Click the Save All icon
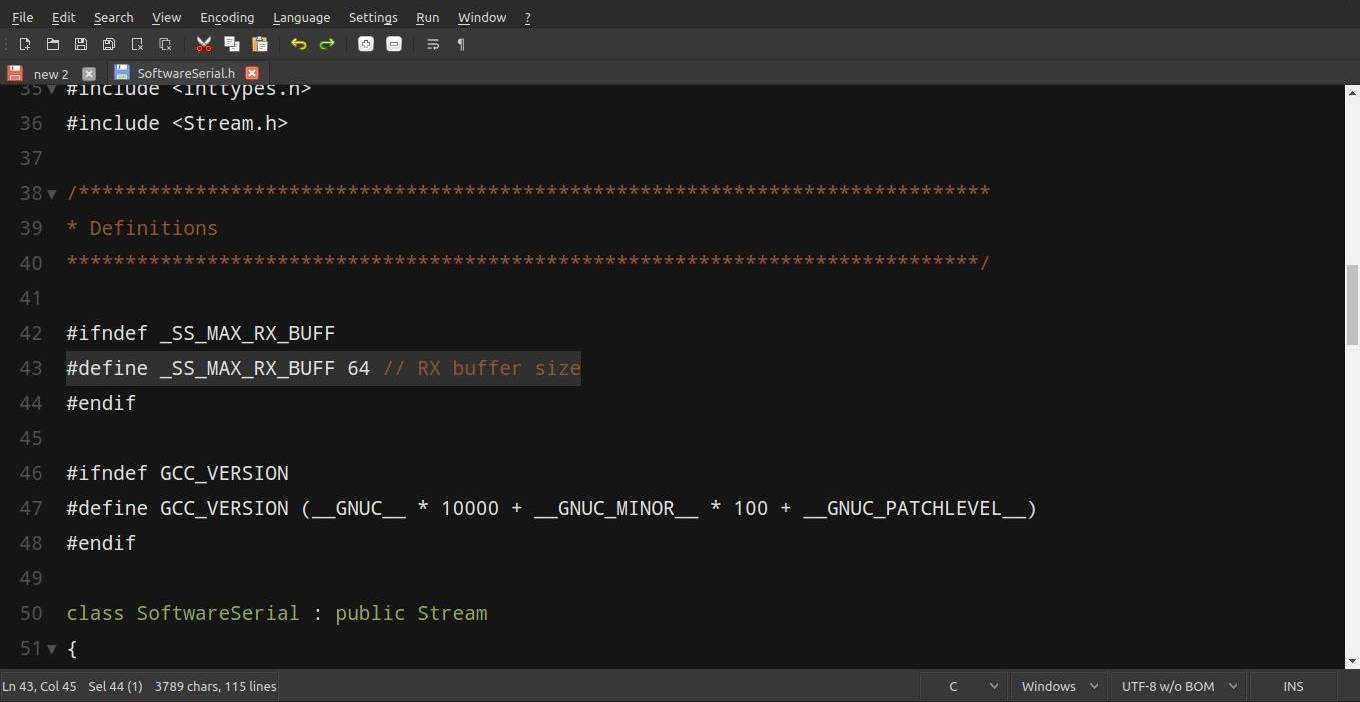 109,44
